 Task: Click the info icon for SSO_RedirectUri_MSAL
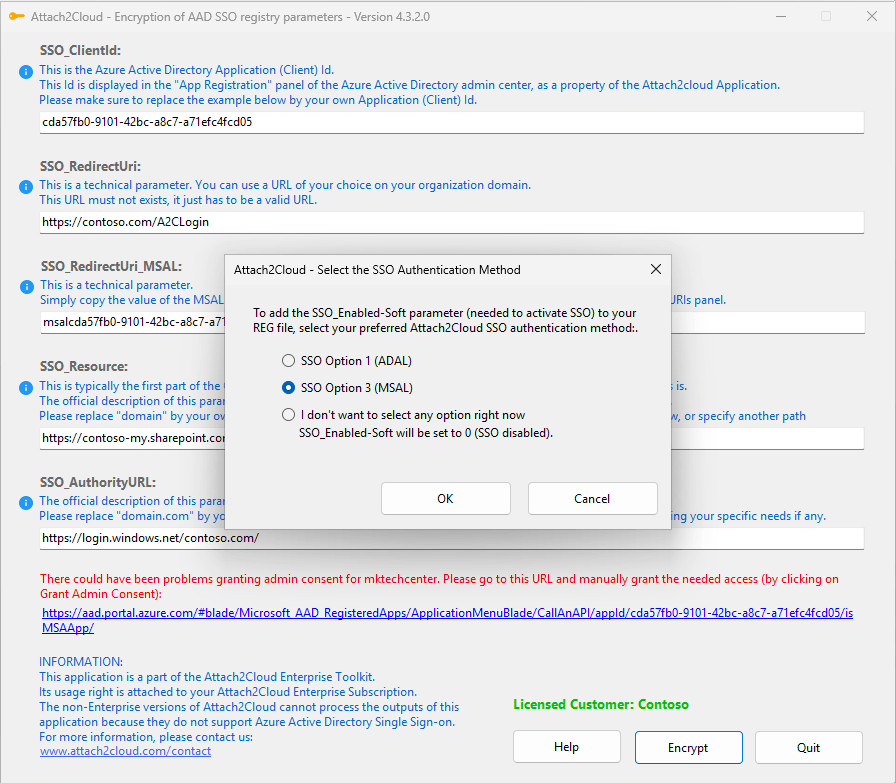click(25, 285)
